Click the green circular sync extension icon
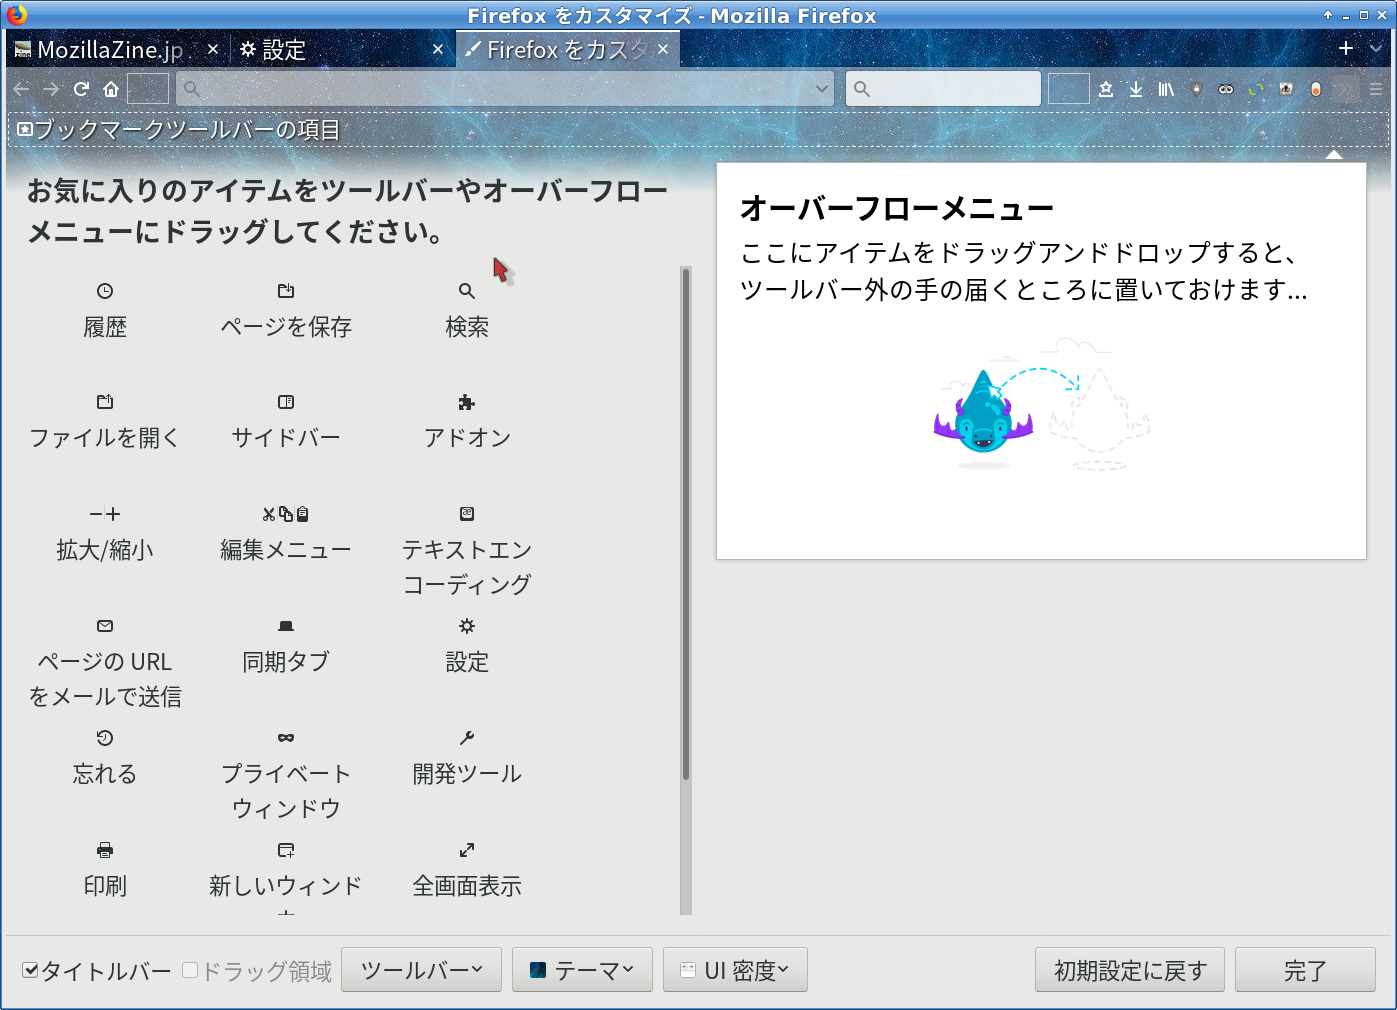The image size is (1397, 1010). click(1256, 89)
